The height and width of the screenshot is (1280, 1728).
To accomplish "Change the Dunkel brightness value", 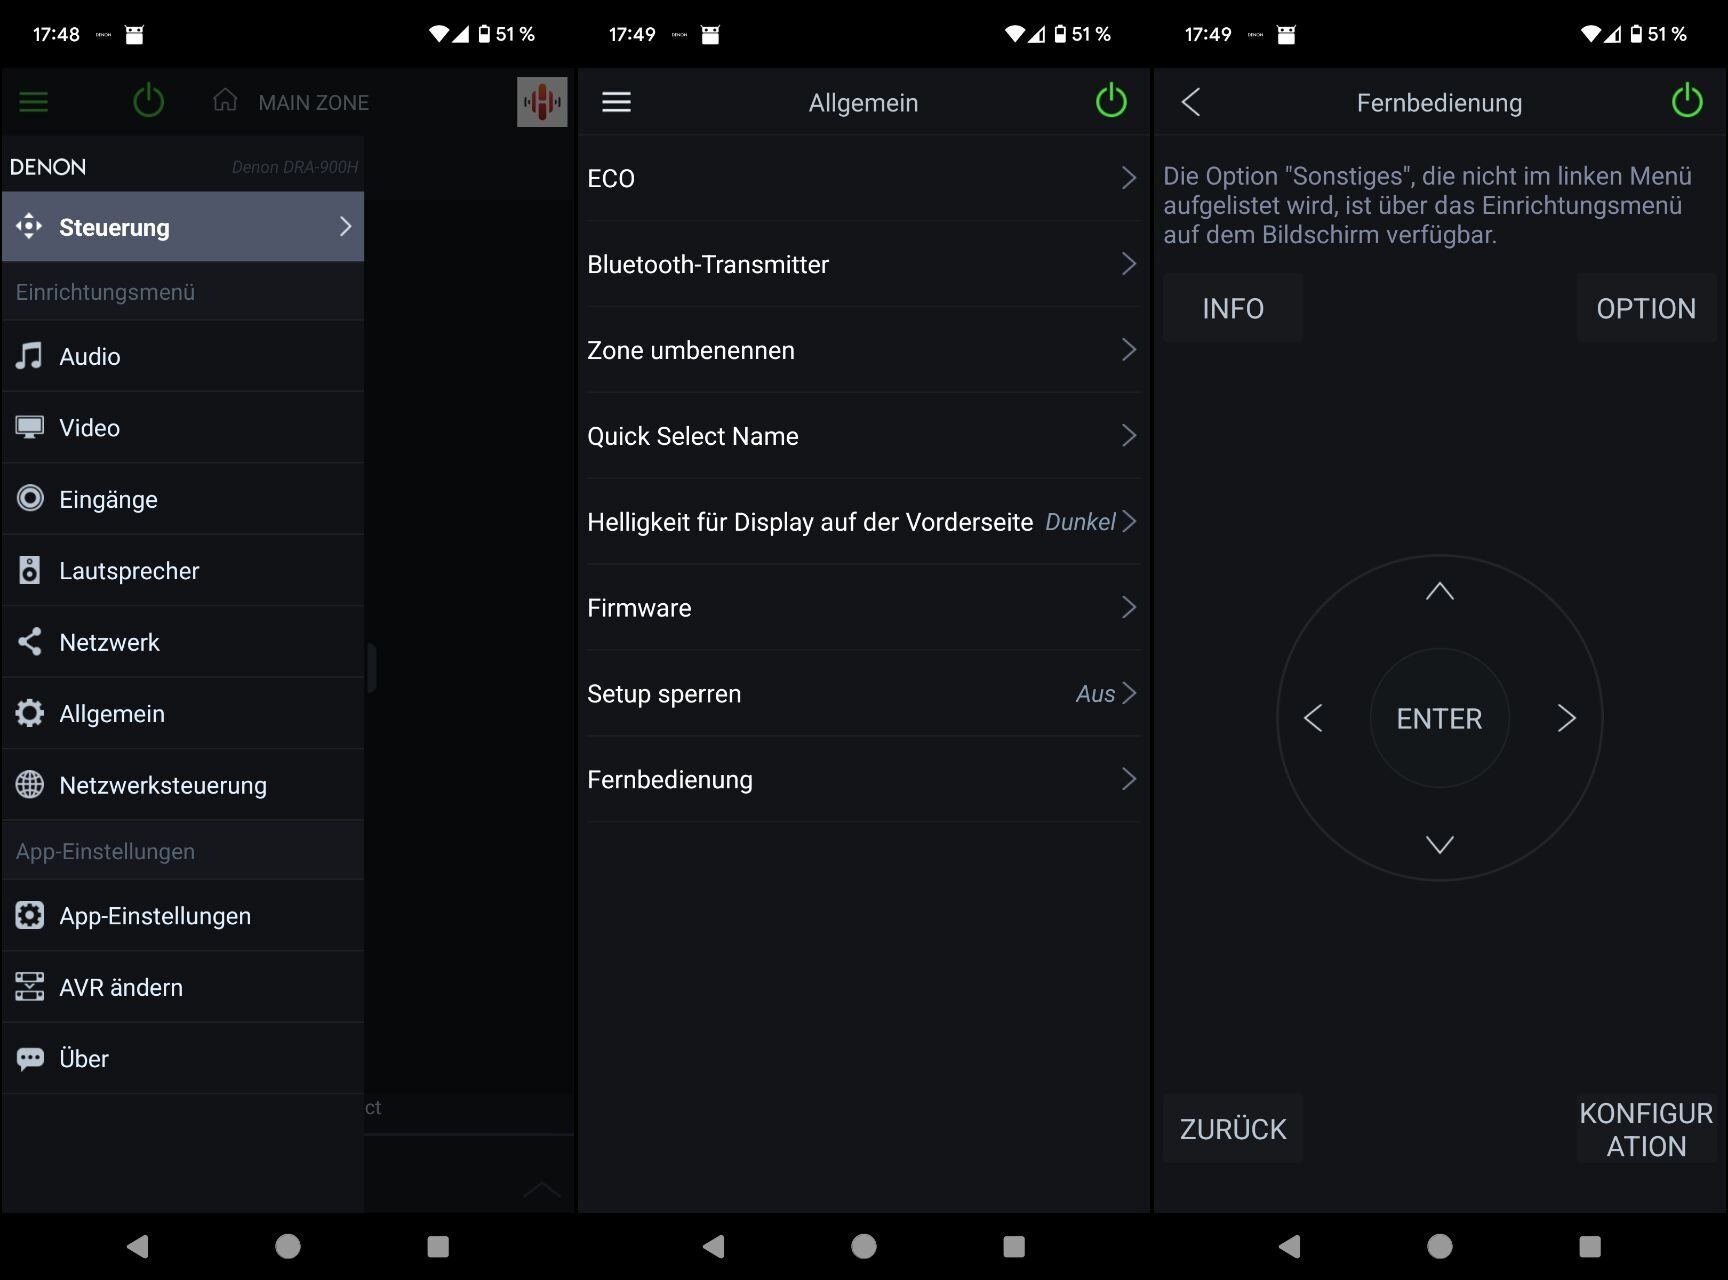I will pos(1080,522).
